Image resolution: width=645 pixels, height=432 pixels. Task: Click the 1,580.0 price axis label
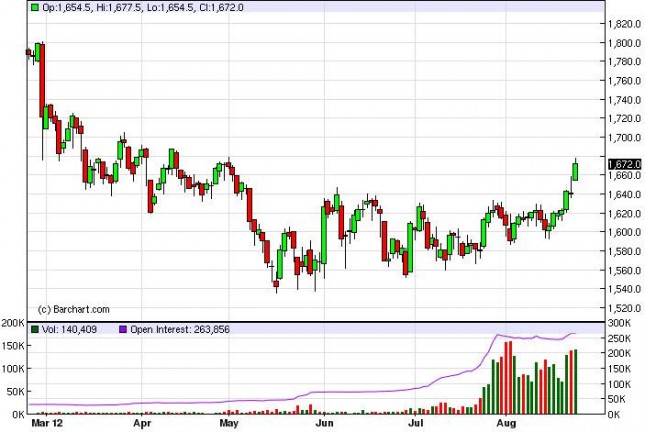pos(624,251)
